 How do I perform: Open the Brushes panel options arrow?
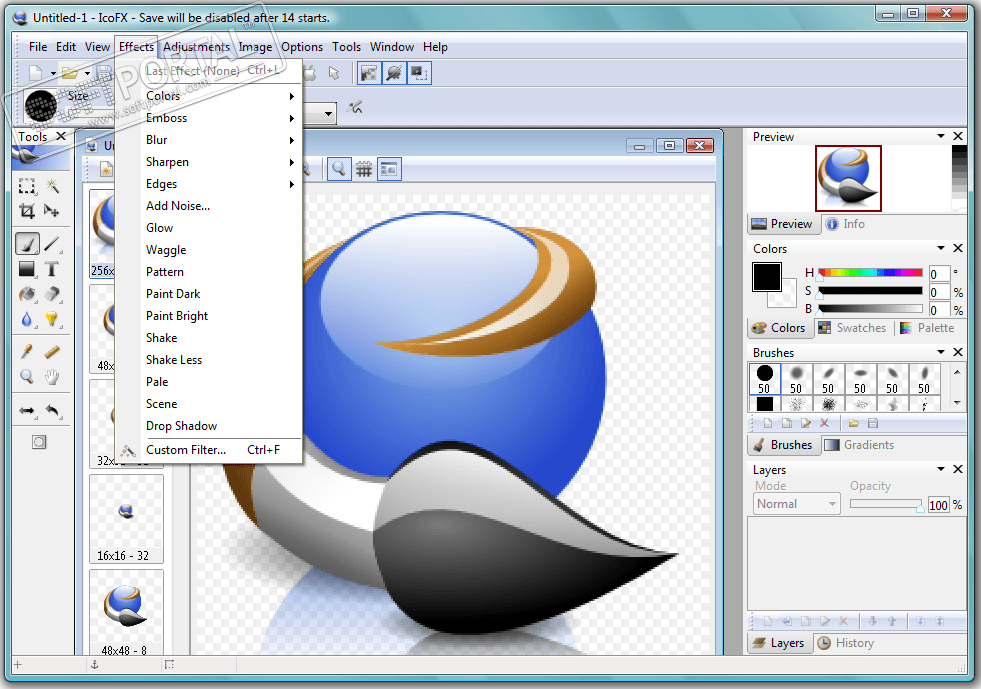(x=940, y=352)
